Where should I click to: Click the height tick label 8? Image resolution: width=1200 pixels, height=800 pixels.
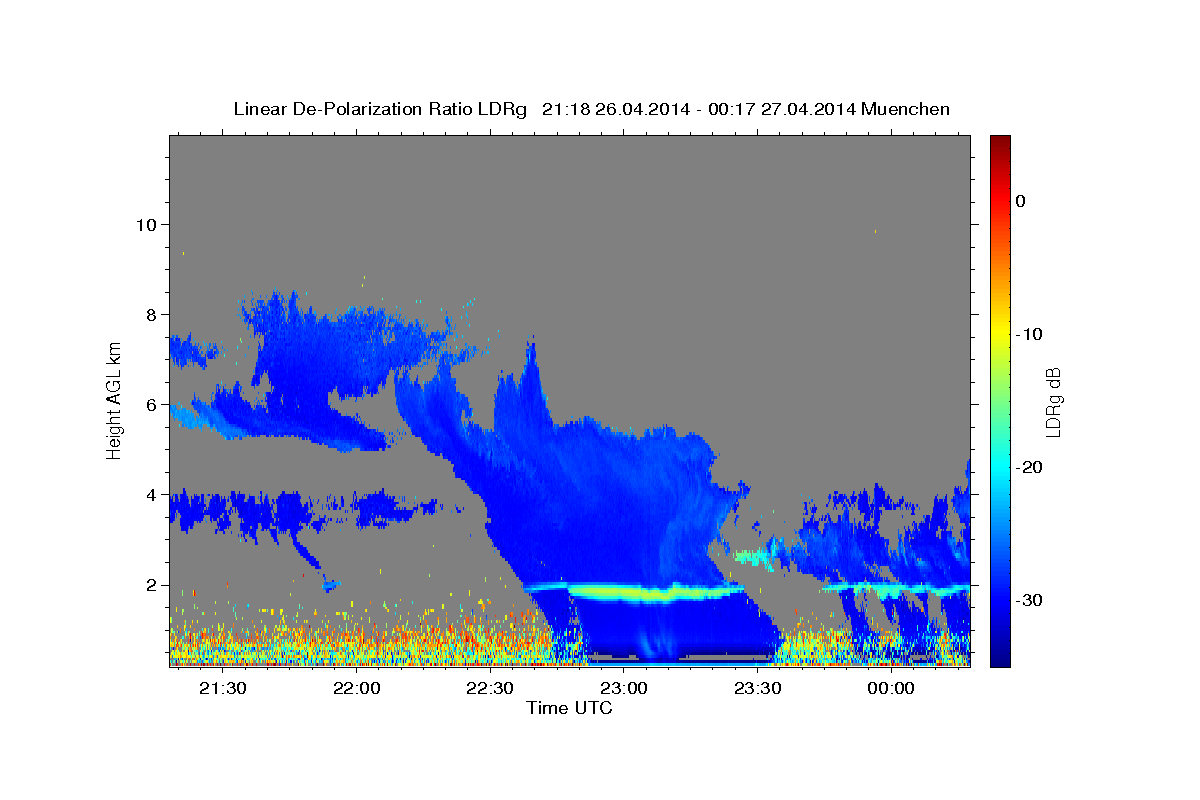click(150, 314)
